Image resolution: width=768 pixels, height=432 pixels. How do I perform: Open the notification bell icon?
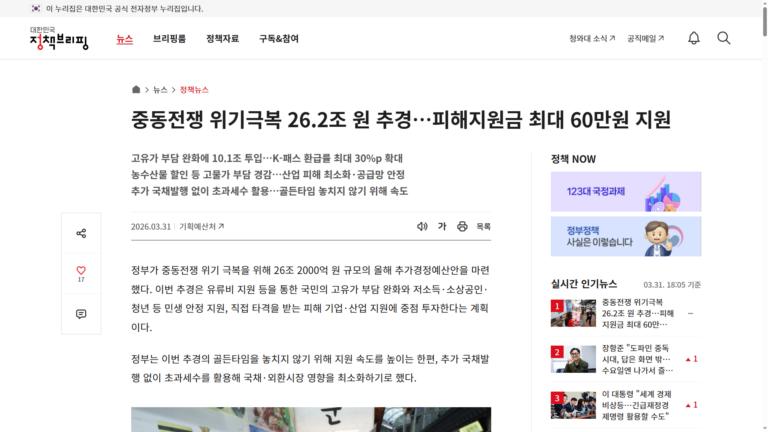694,38
